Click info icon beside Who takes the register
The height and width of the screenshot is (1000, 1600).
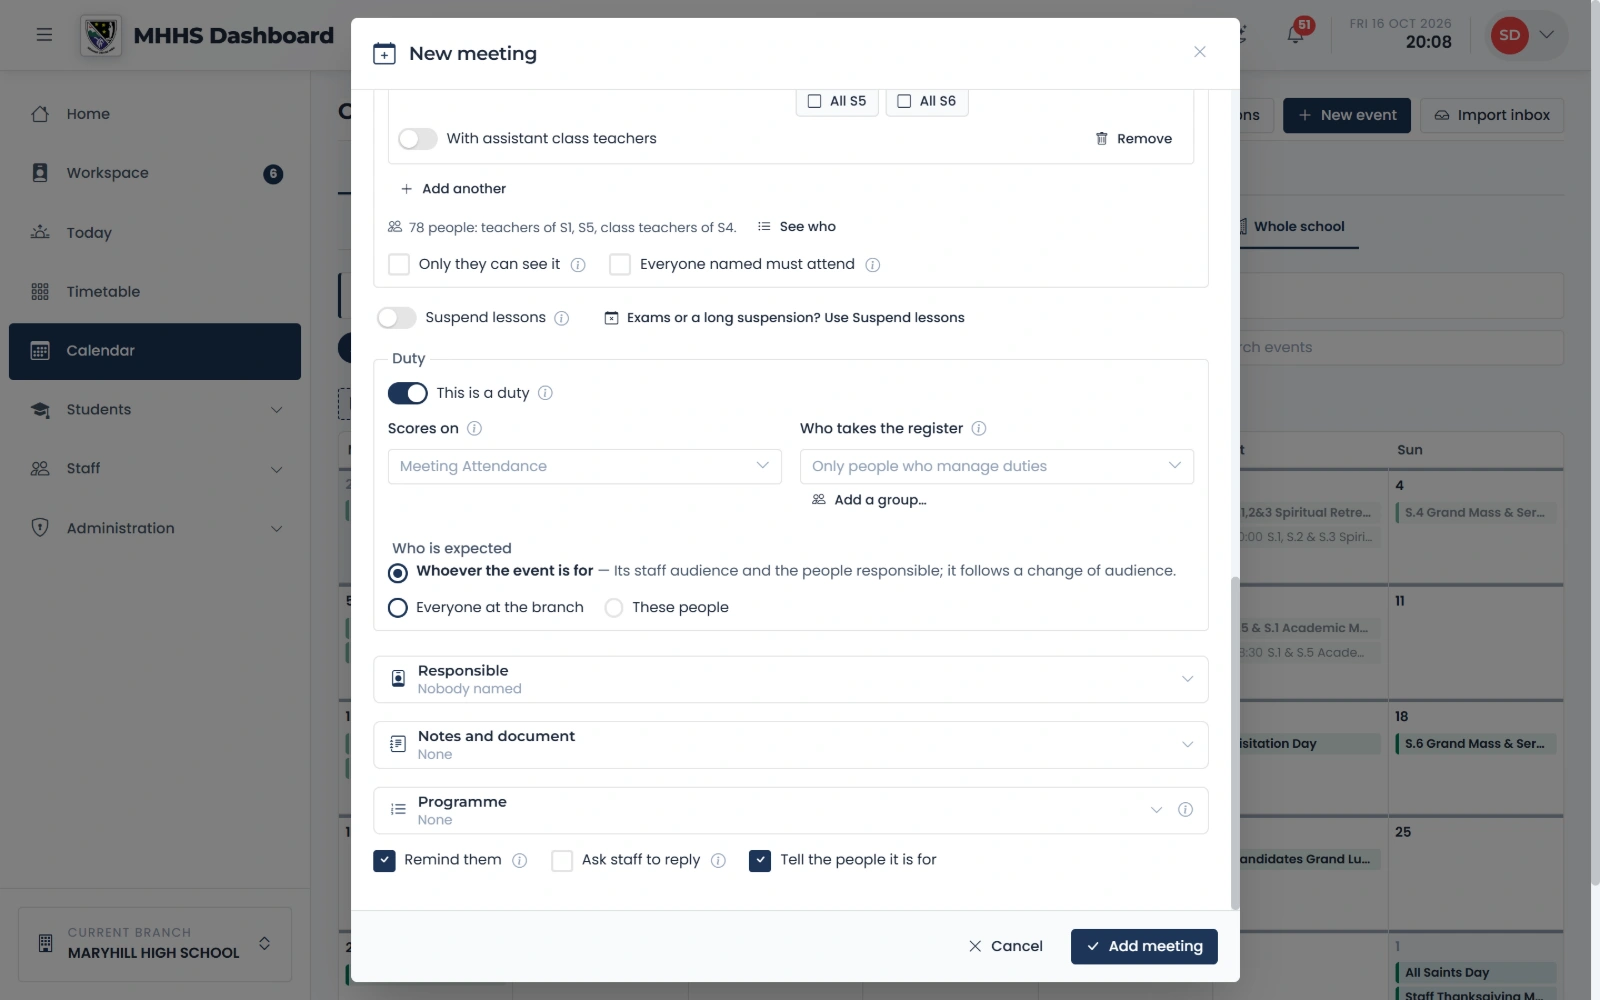(979, 428)
